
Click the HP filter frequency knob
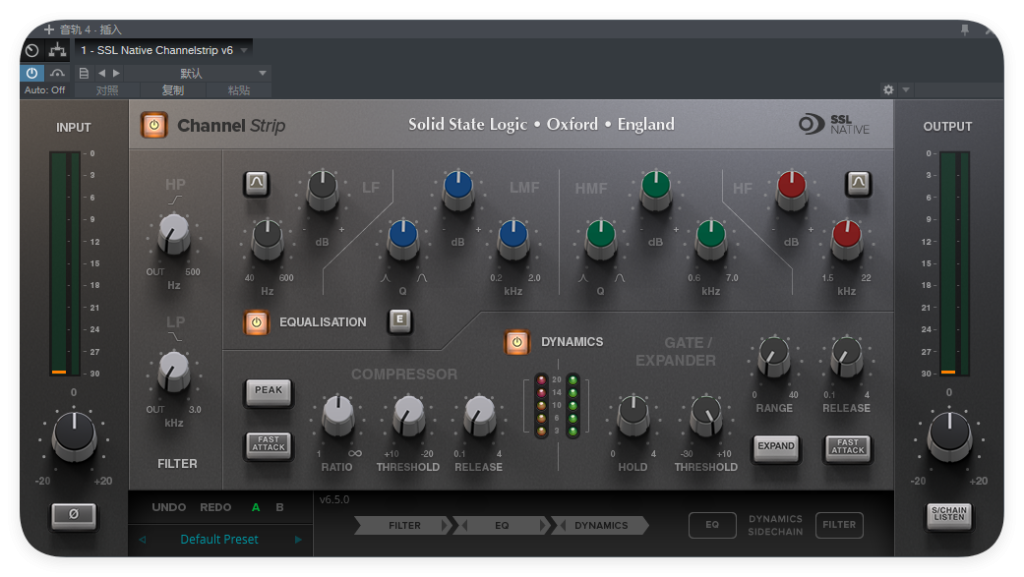tap(174, 234)
